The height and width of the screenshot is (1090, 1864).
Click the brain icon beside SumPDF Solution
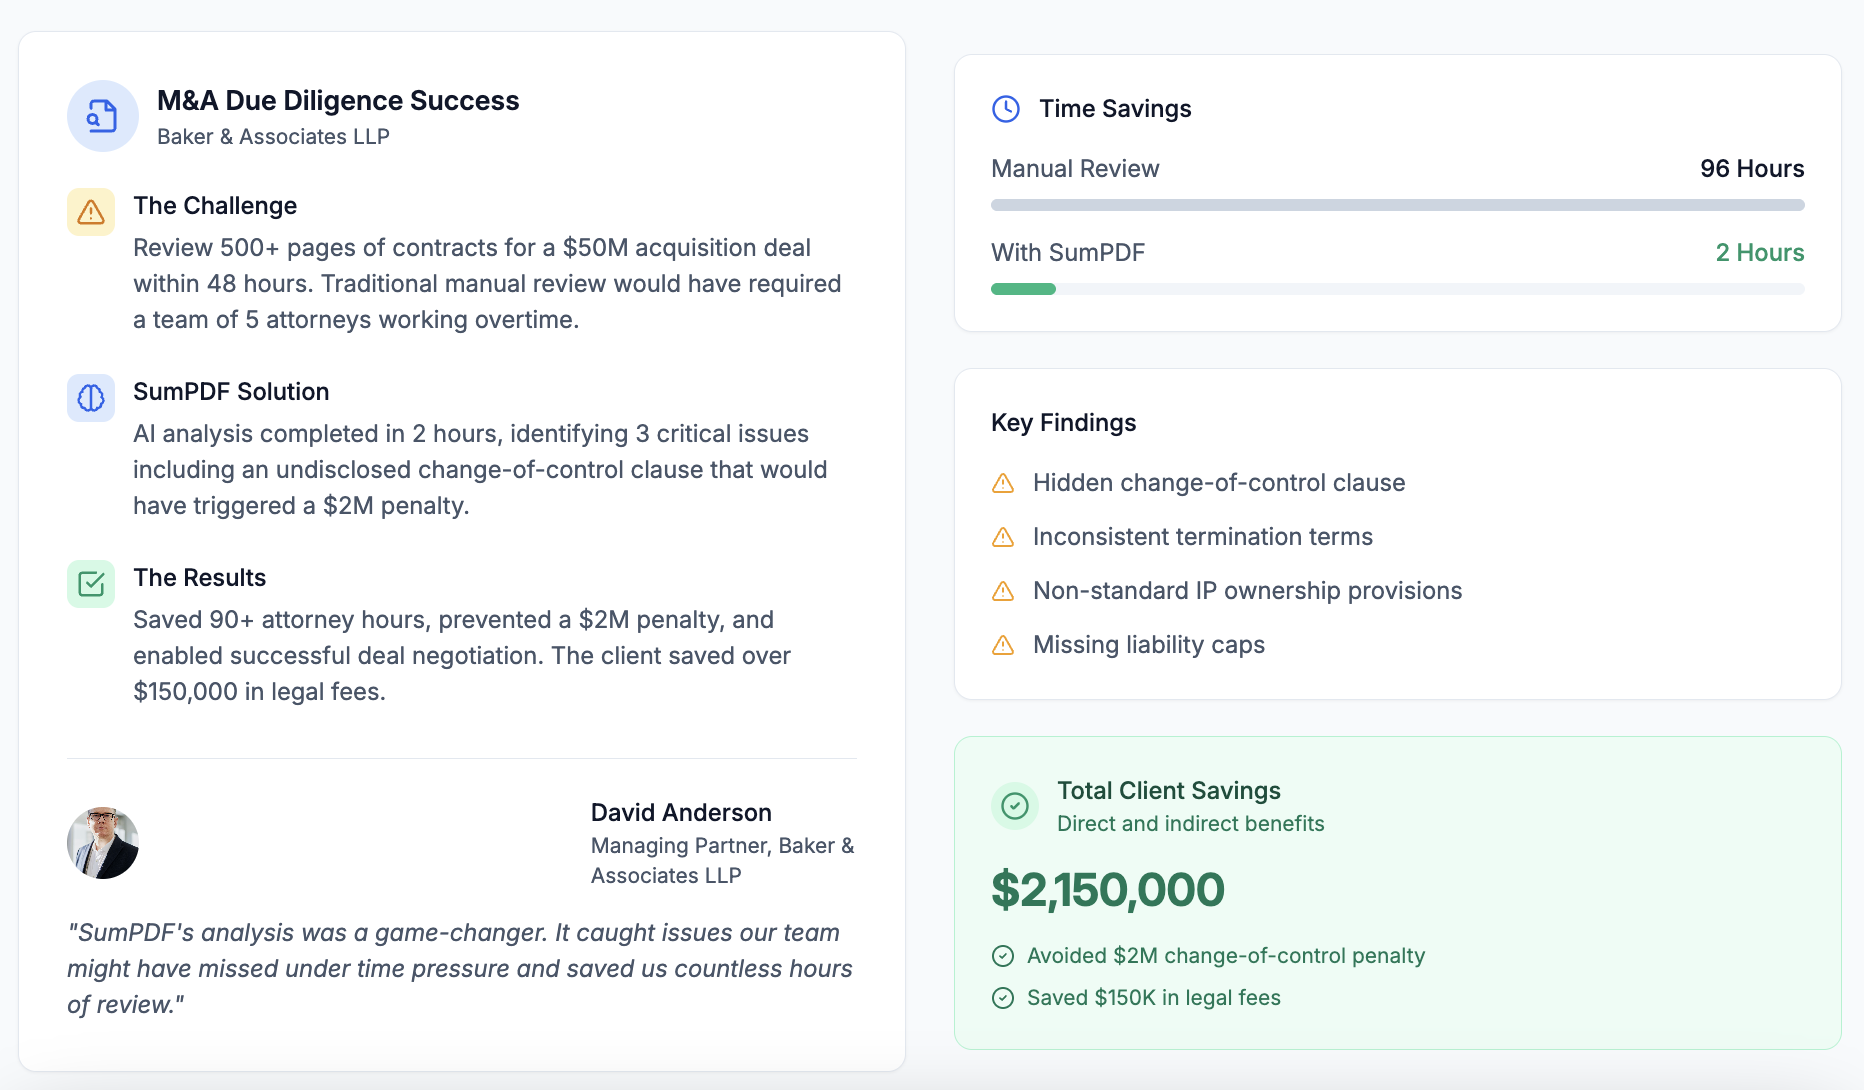pos(91,398)
